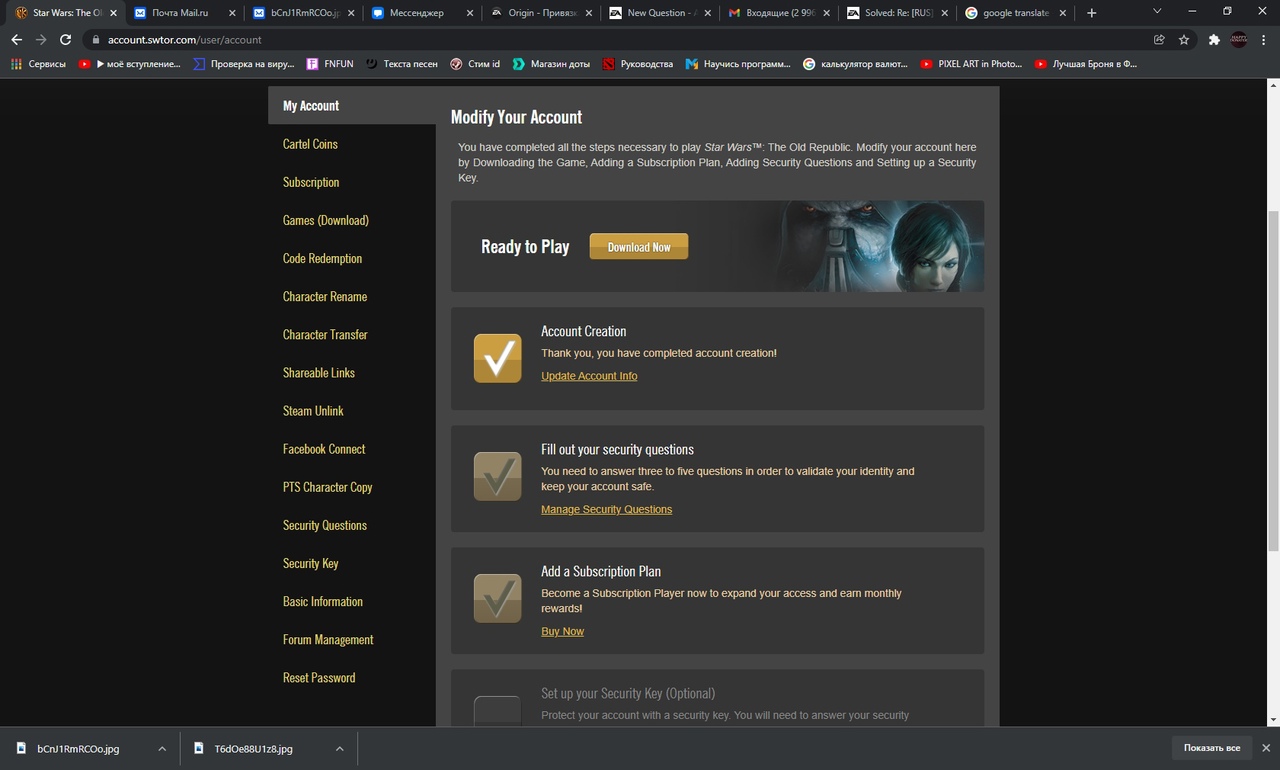The width and height of the screenshot is (1280, 770).
Task: Expand options for T6dOe88U1z8.jpg download
Action: [x=339, y=748]
